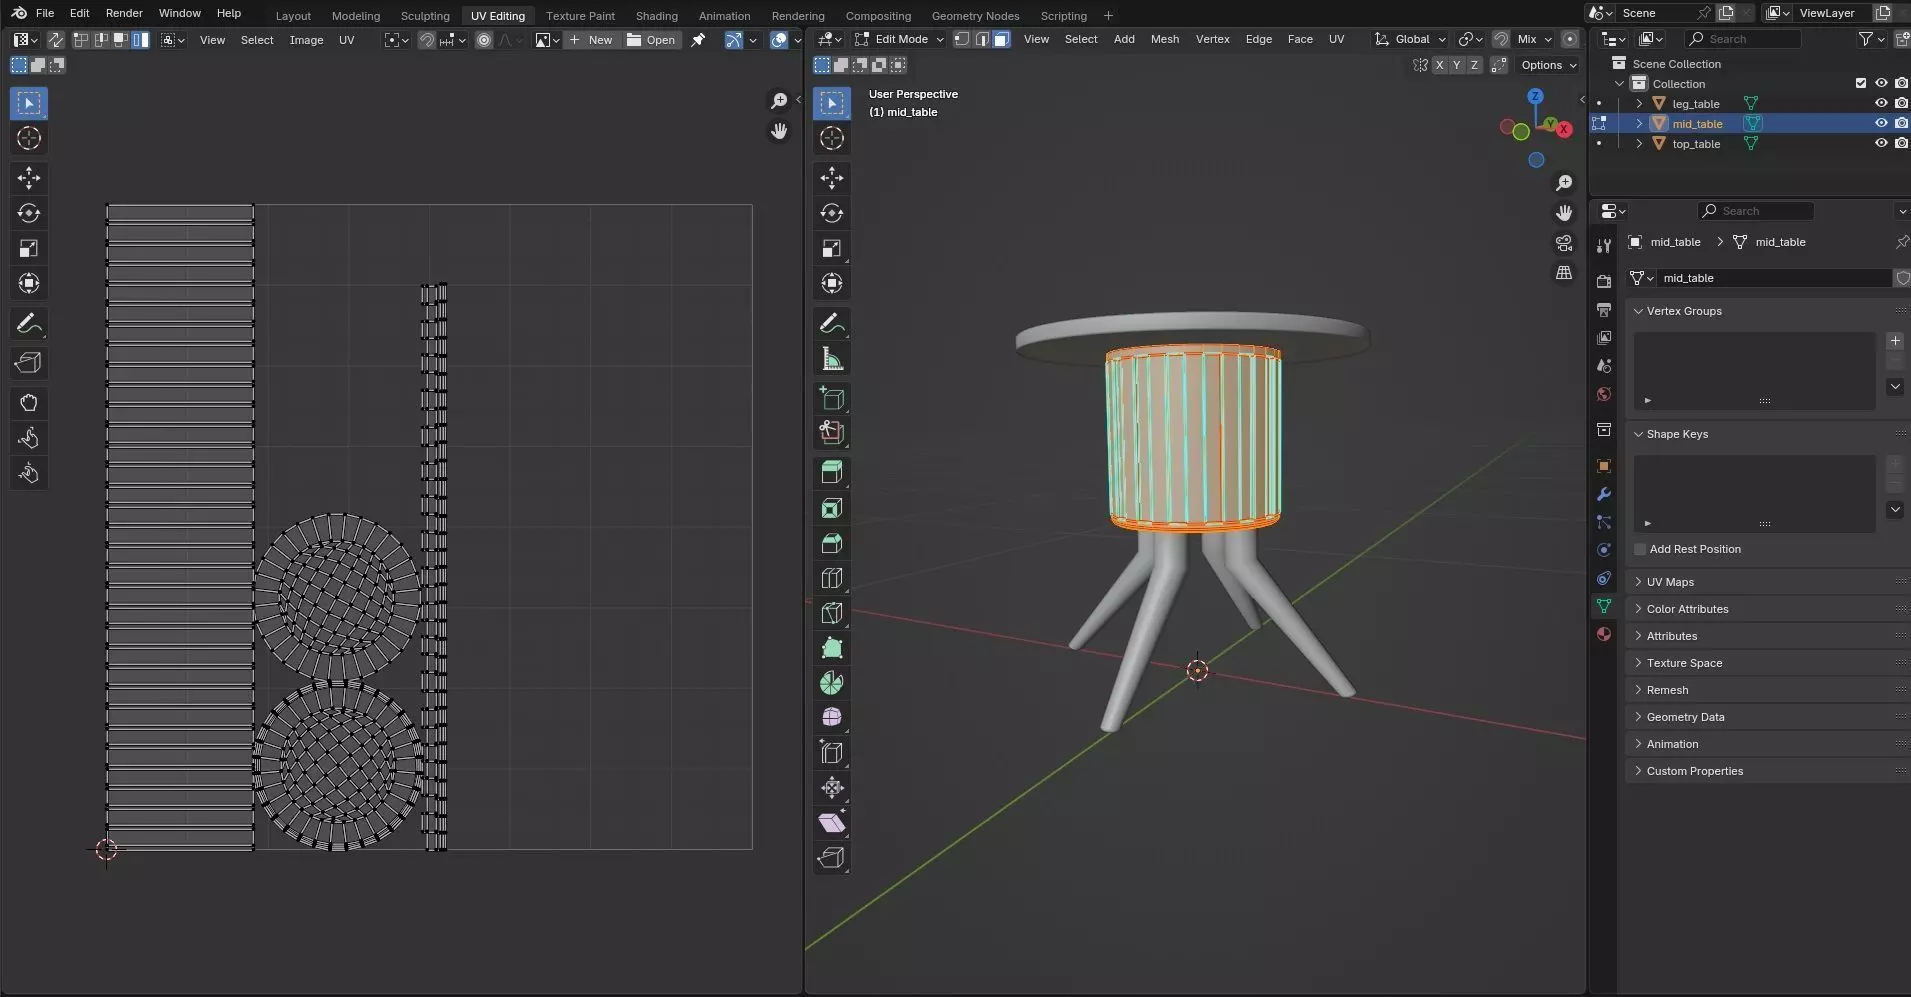Select the Edge Slide tool
This screenshot has height=997, width=1911.
coord(832,753)
